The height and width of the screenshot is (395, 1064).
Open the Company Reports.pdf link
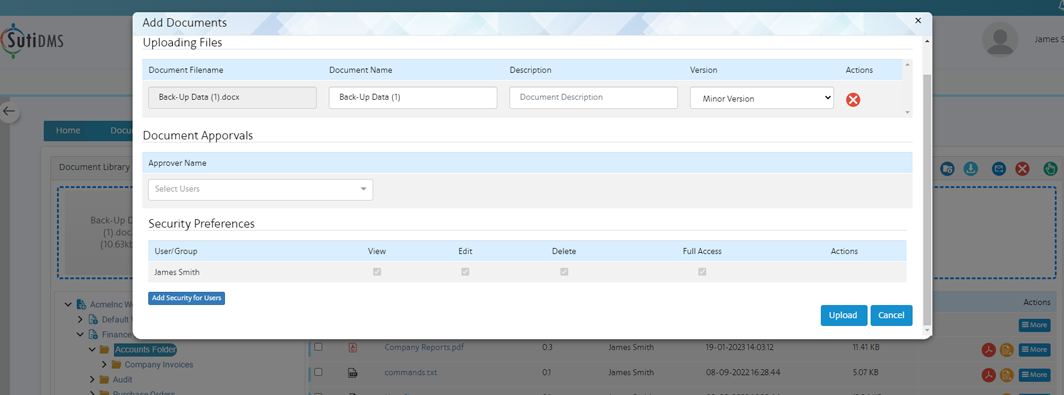[424, 347]
